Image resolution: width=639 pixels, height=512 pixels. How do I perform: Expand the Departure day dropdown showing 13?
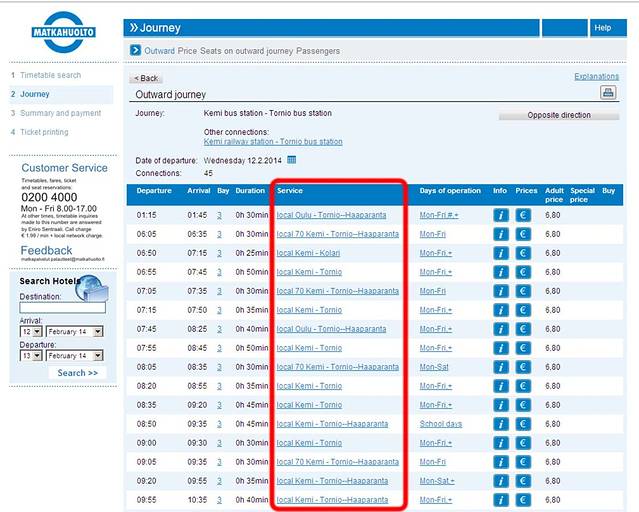pyautogui.click(x=30, y=355)
